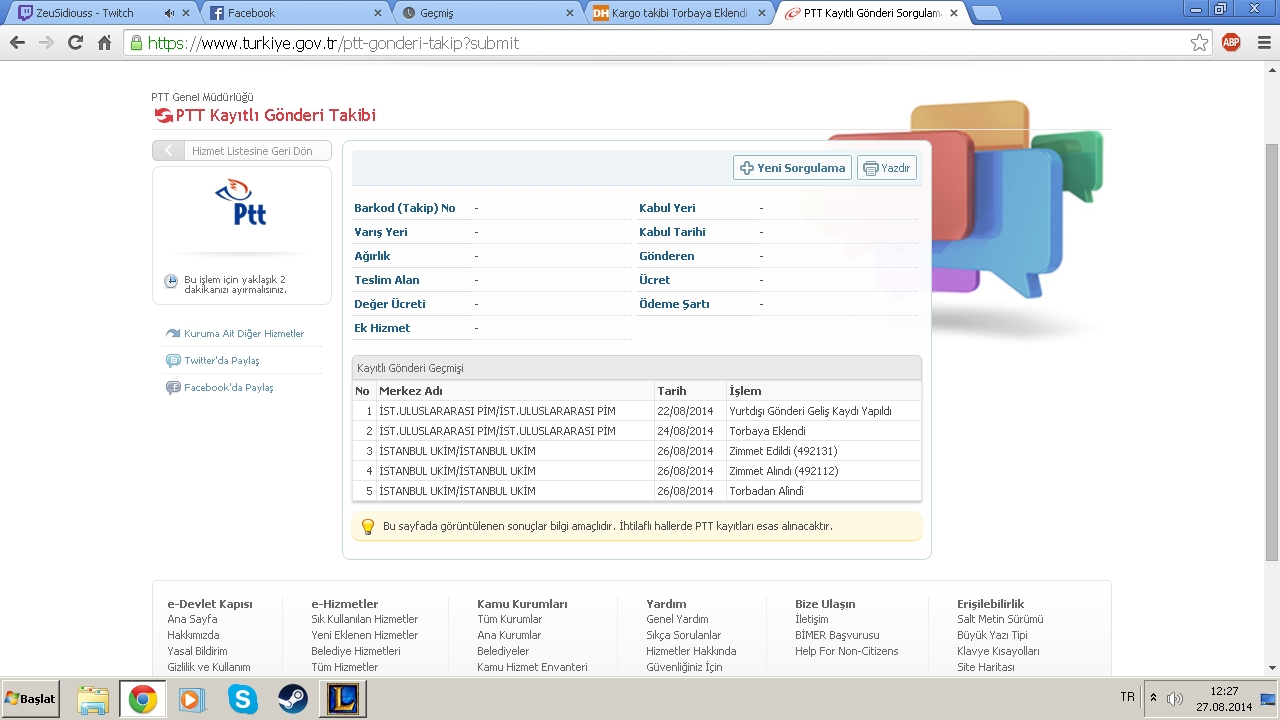
Task: Click the browser Back arrow
Action: 17,43
